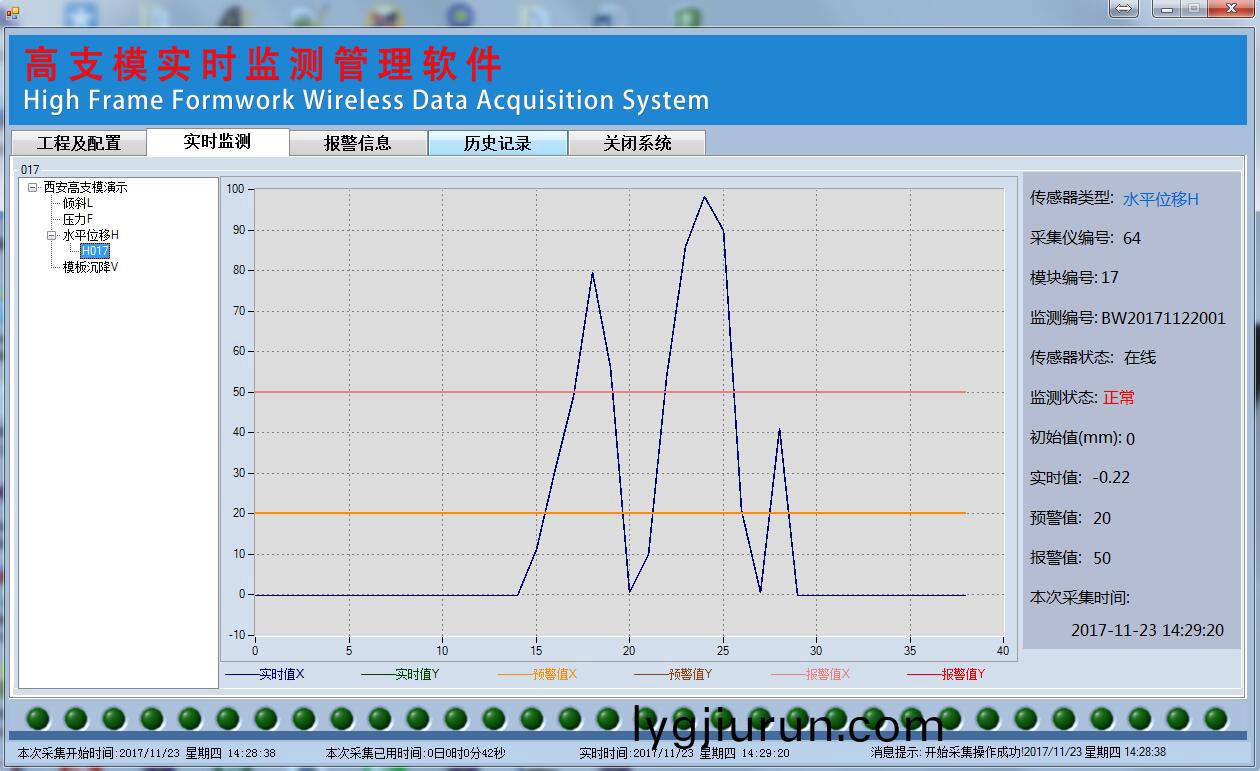
Task: Click the double-arrow button in title bar
Action: 1123,9
